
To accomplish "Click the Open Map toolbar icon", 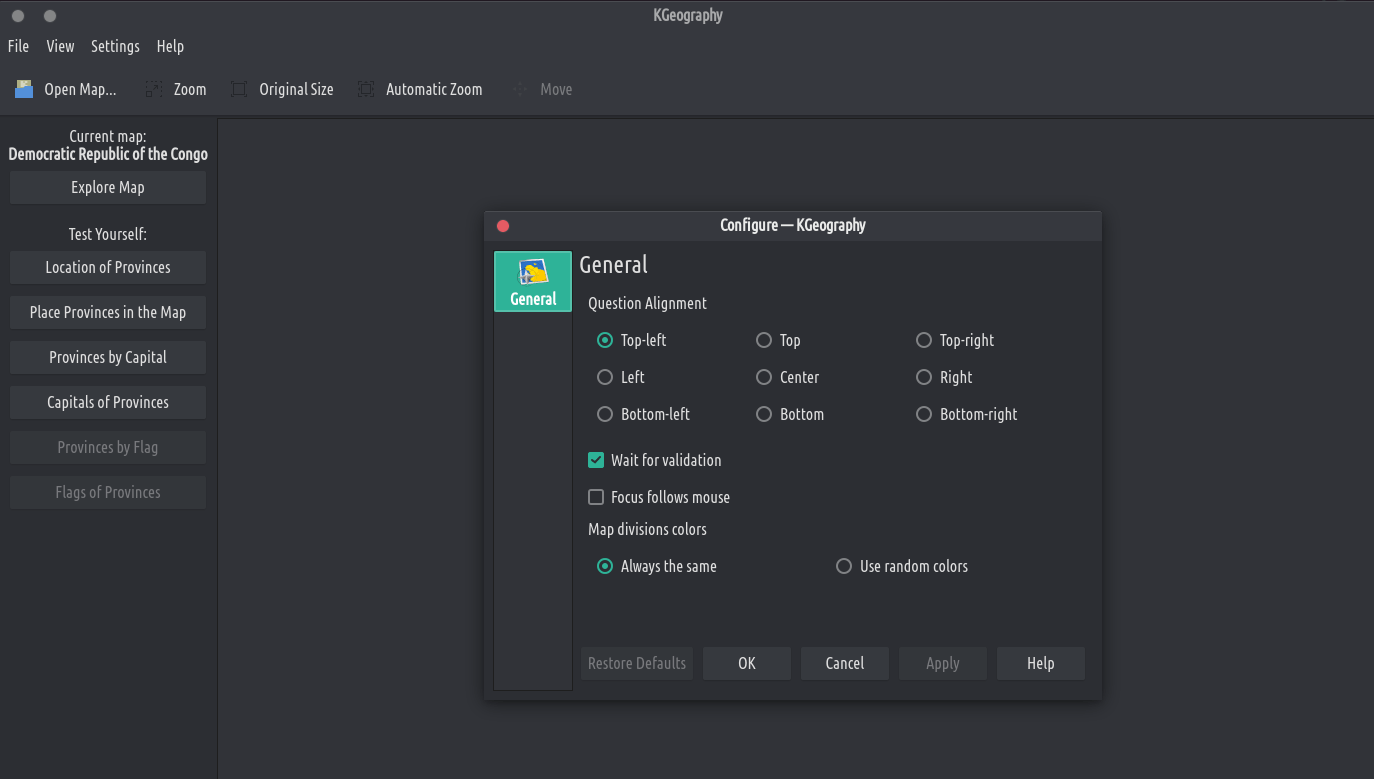I will 24,89.
